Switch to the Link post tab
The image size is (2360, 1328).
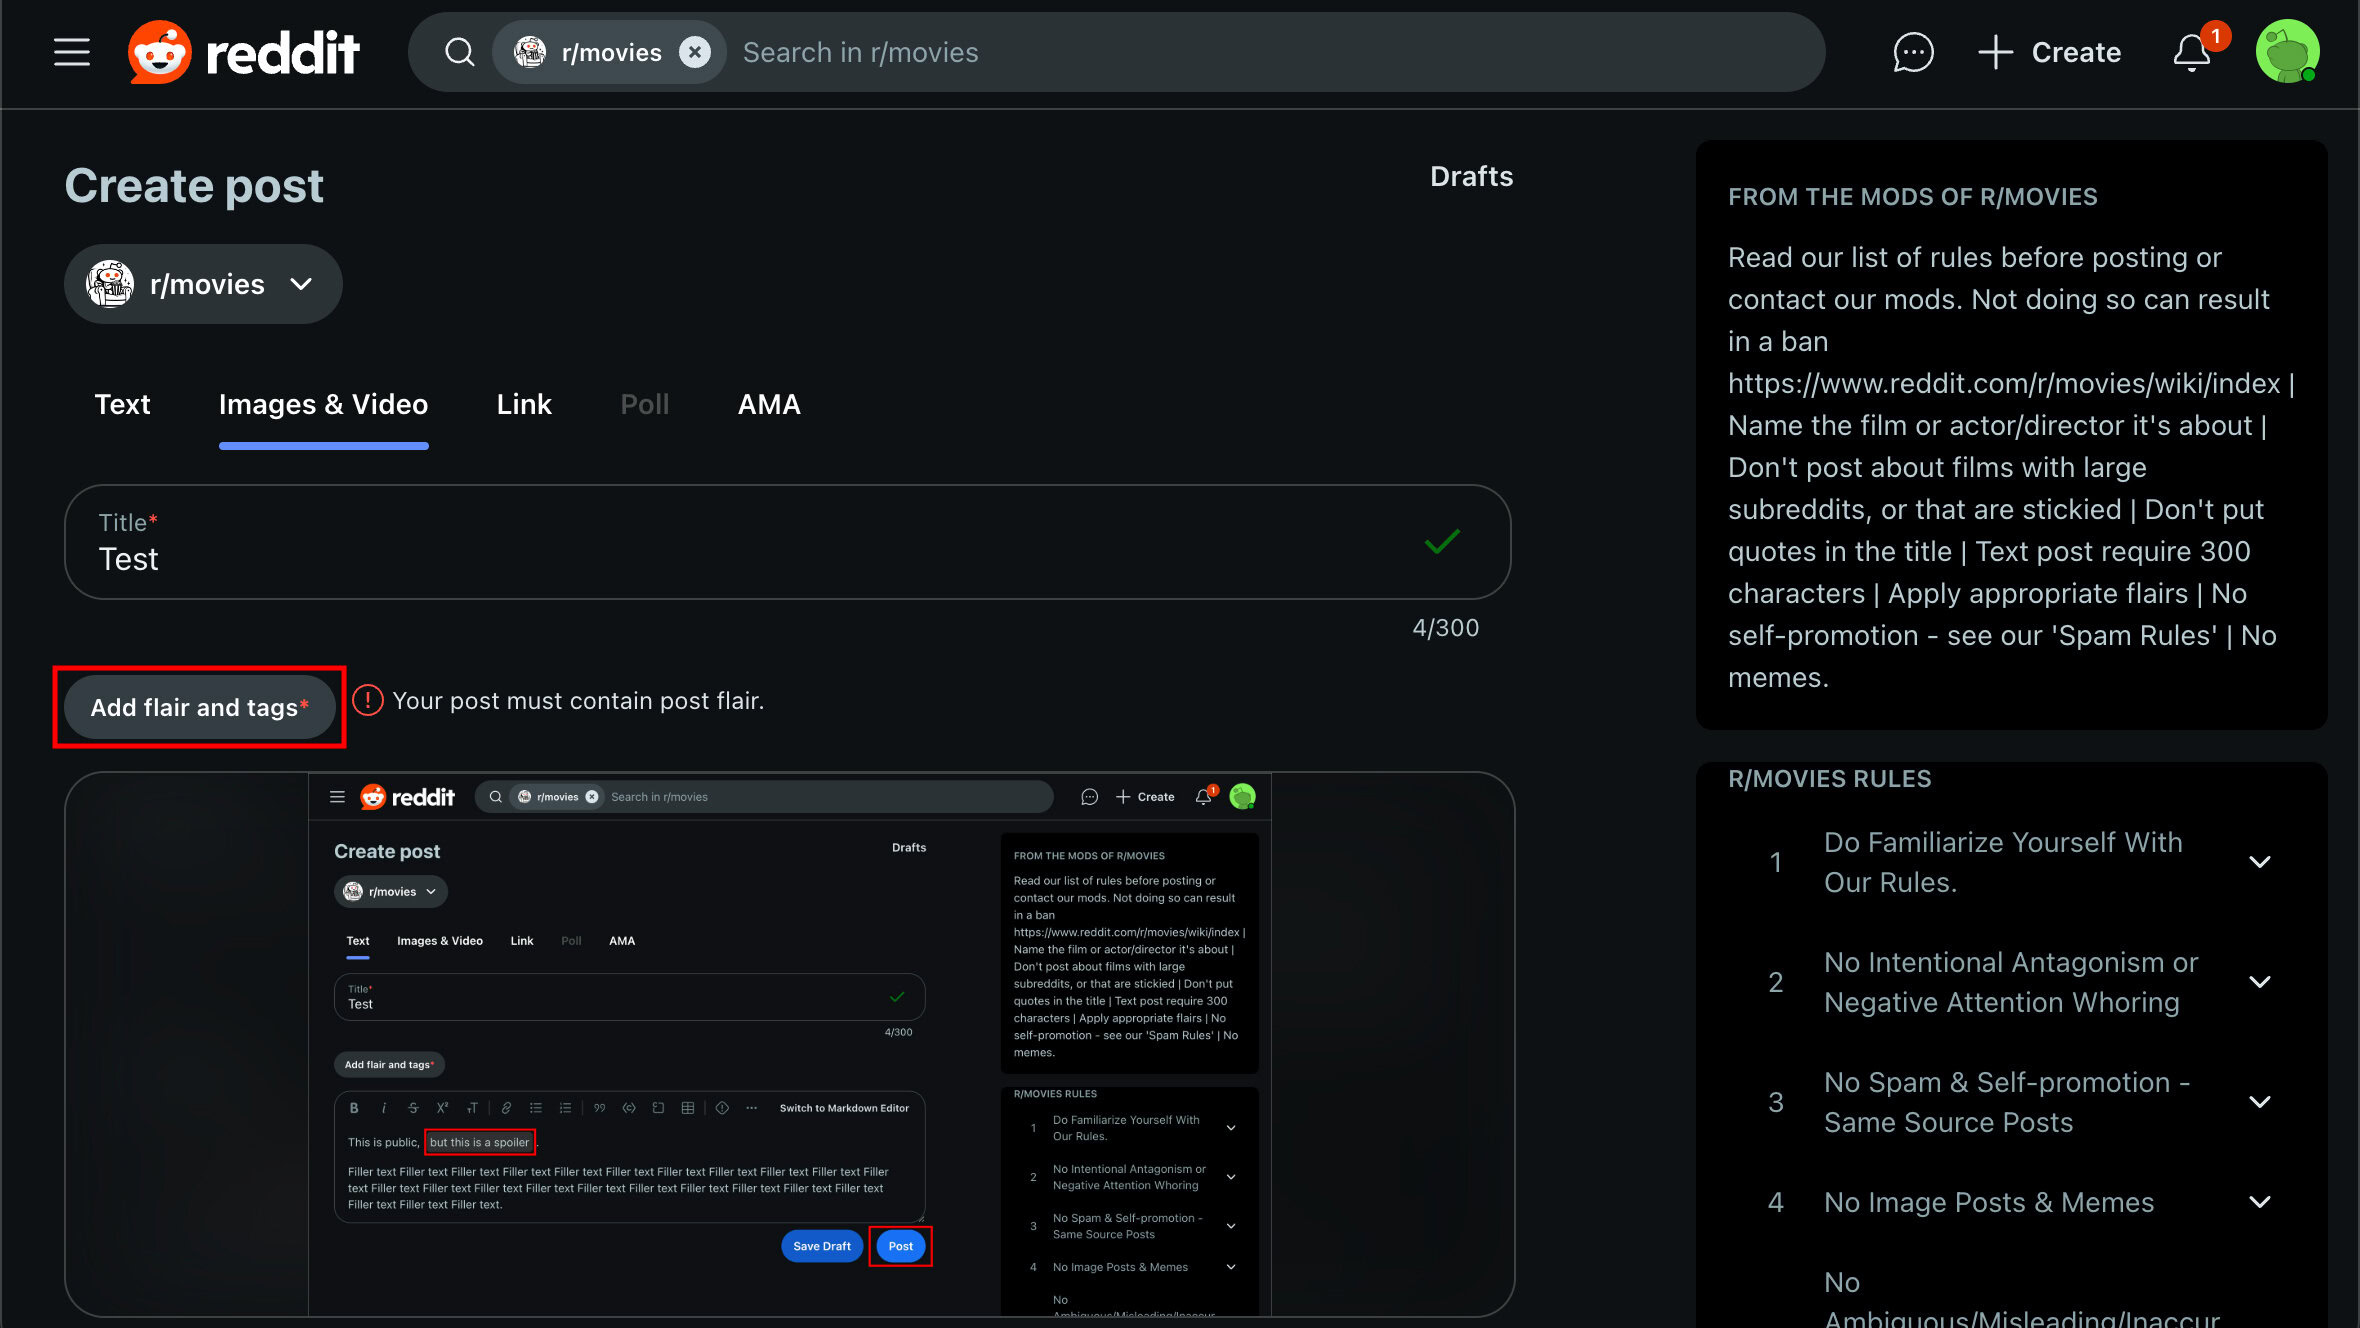coord(524,404)
